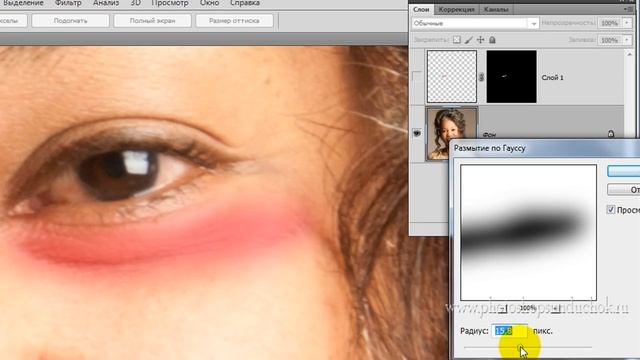
Task: Open the Окно menu
Action: [209, 3]
